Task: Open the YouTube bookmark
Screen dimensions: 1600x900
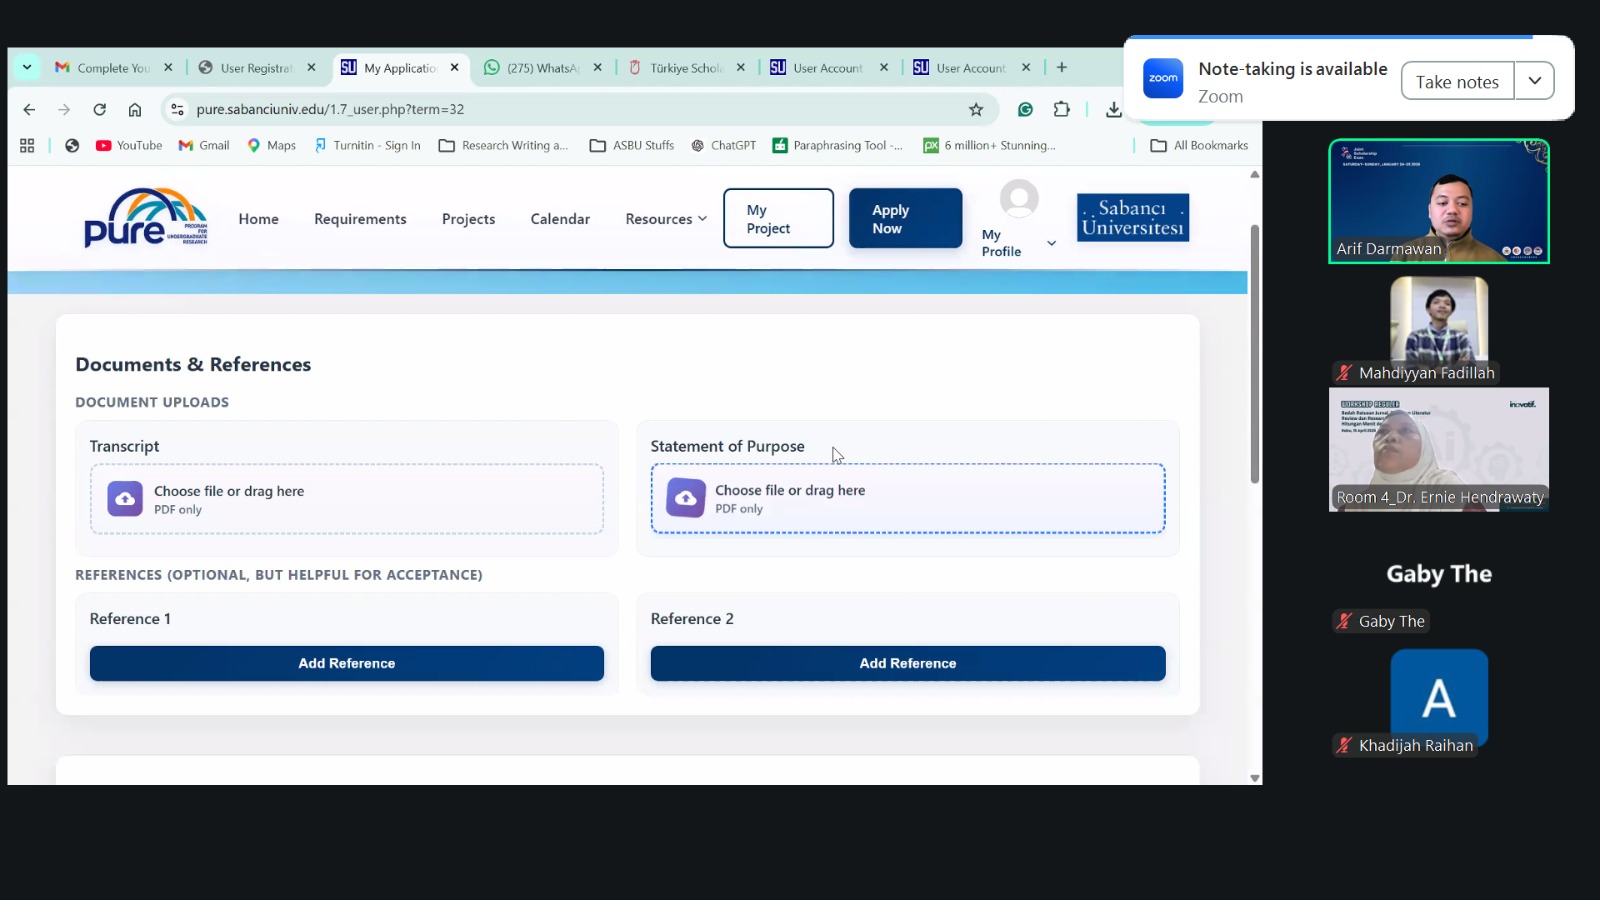Action: pos(129,146)
